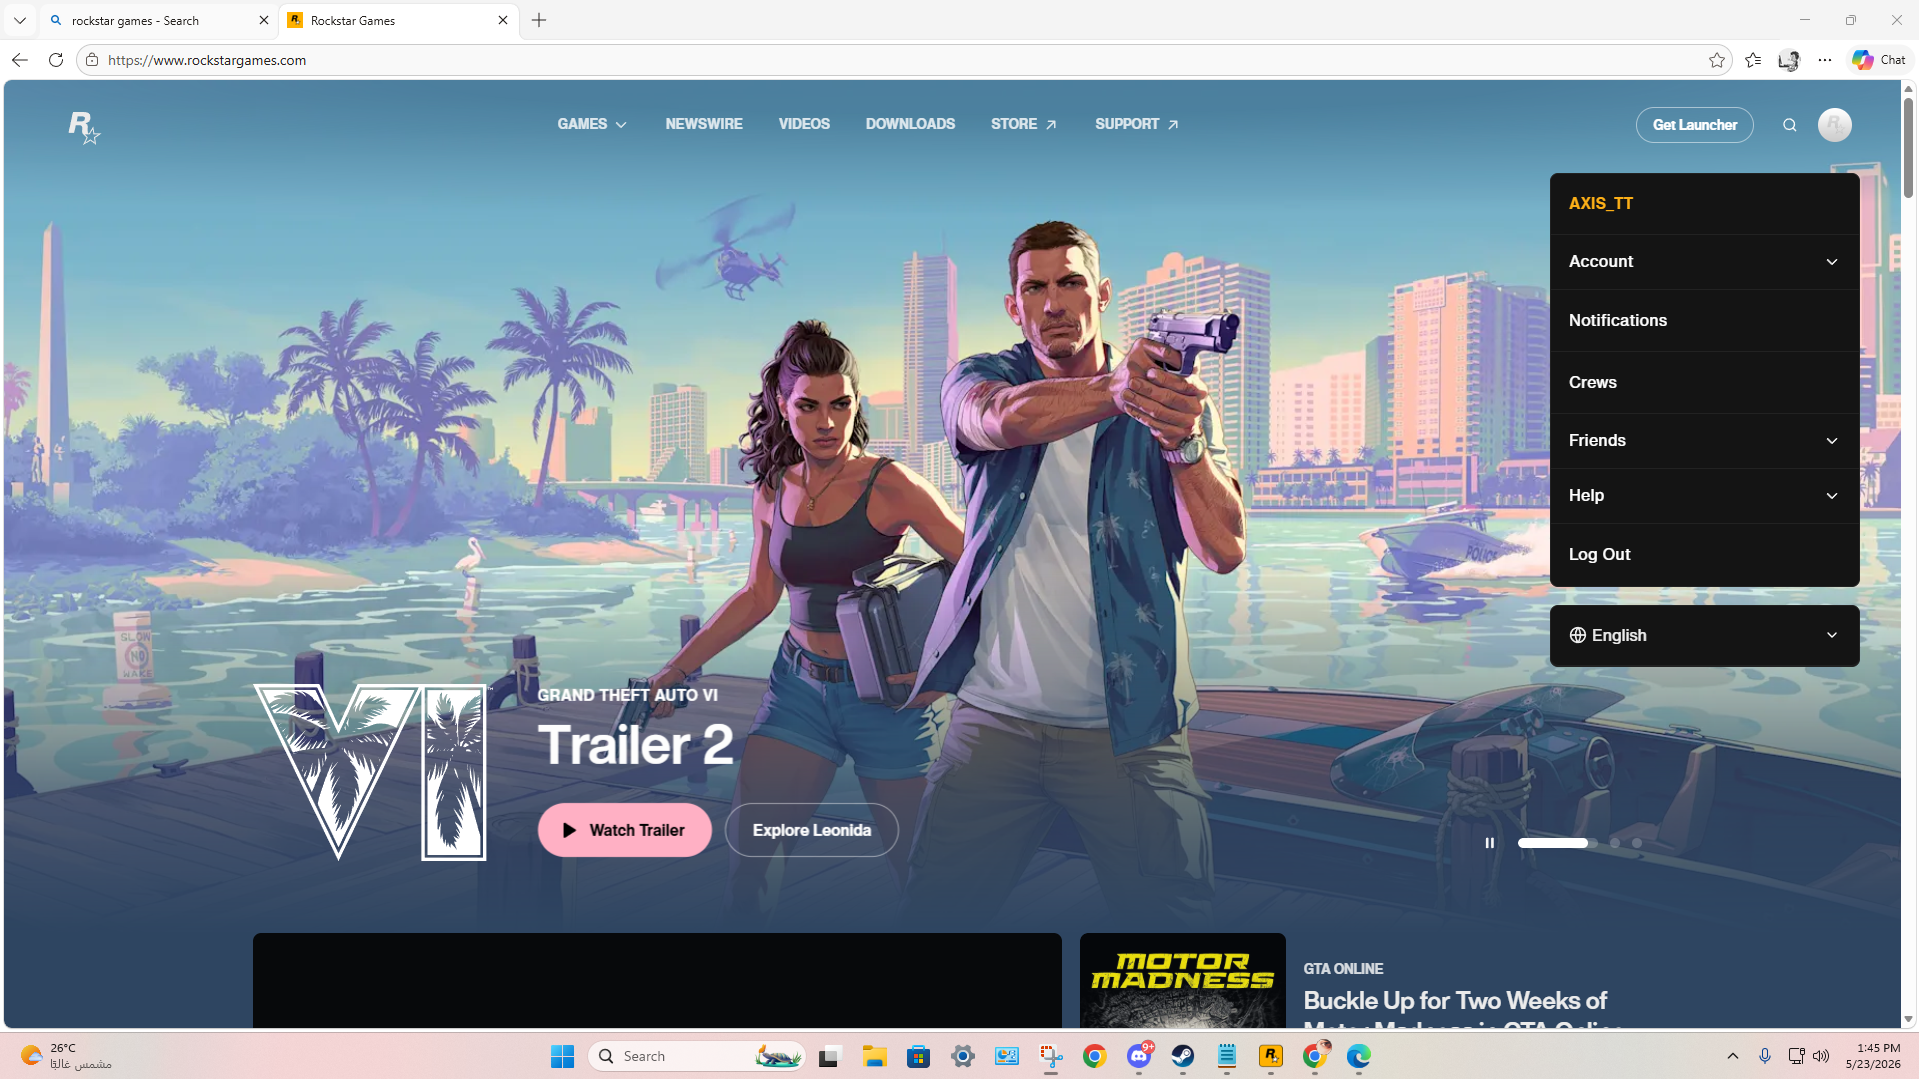Open the English language dropdown
1919x1079 pixels.
point(1704,636)
